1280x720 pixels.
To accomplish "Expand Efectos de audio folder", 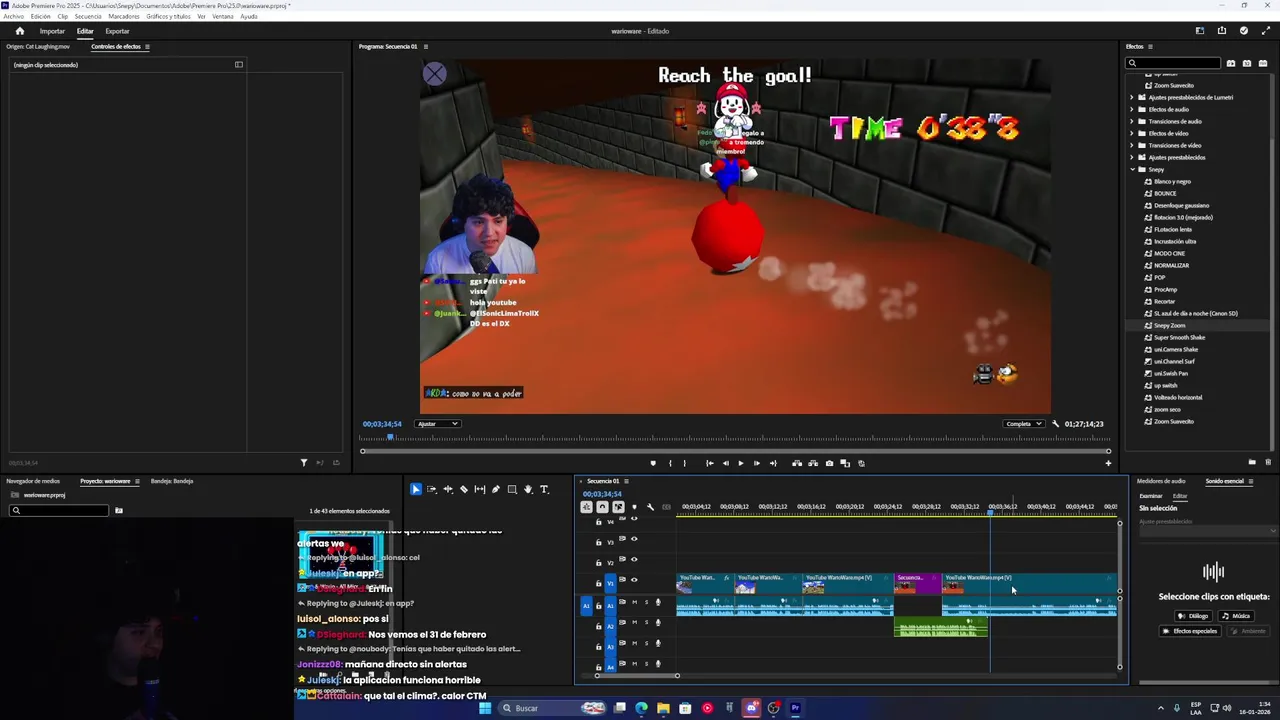I will click(1132, 110).
